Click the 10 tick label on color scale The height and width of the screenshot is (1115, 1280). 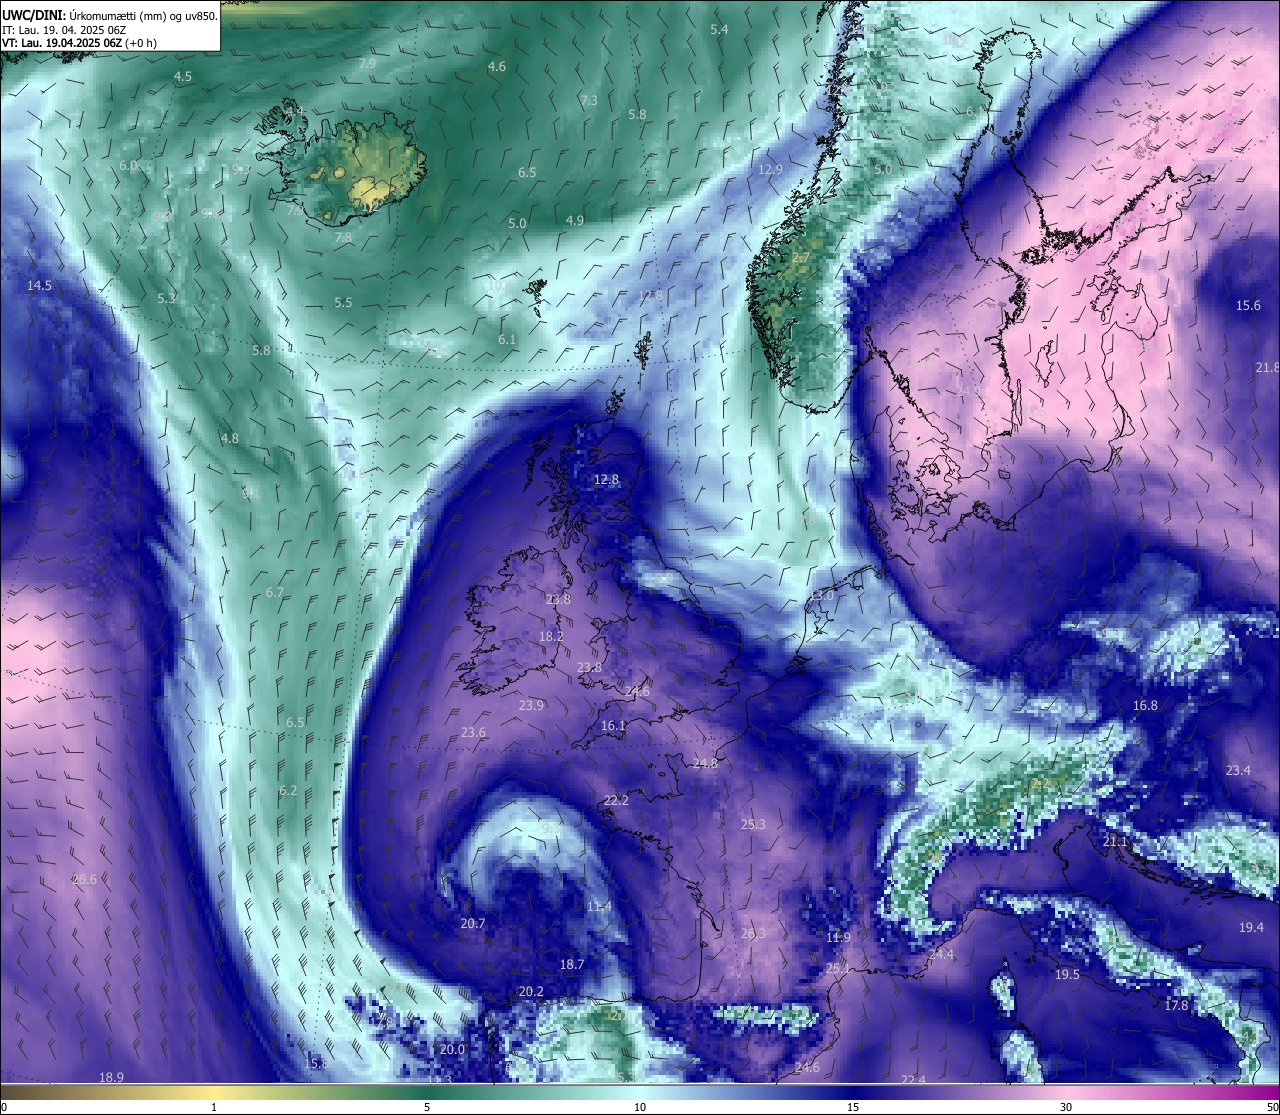[640, 1107]
